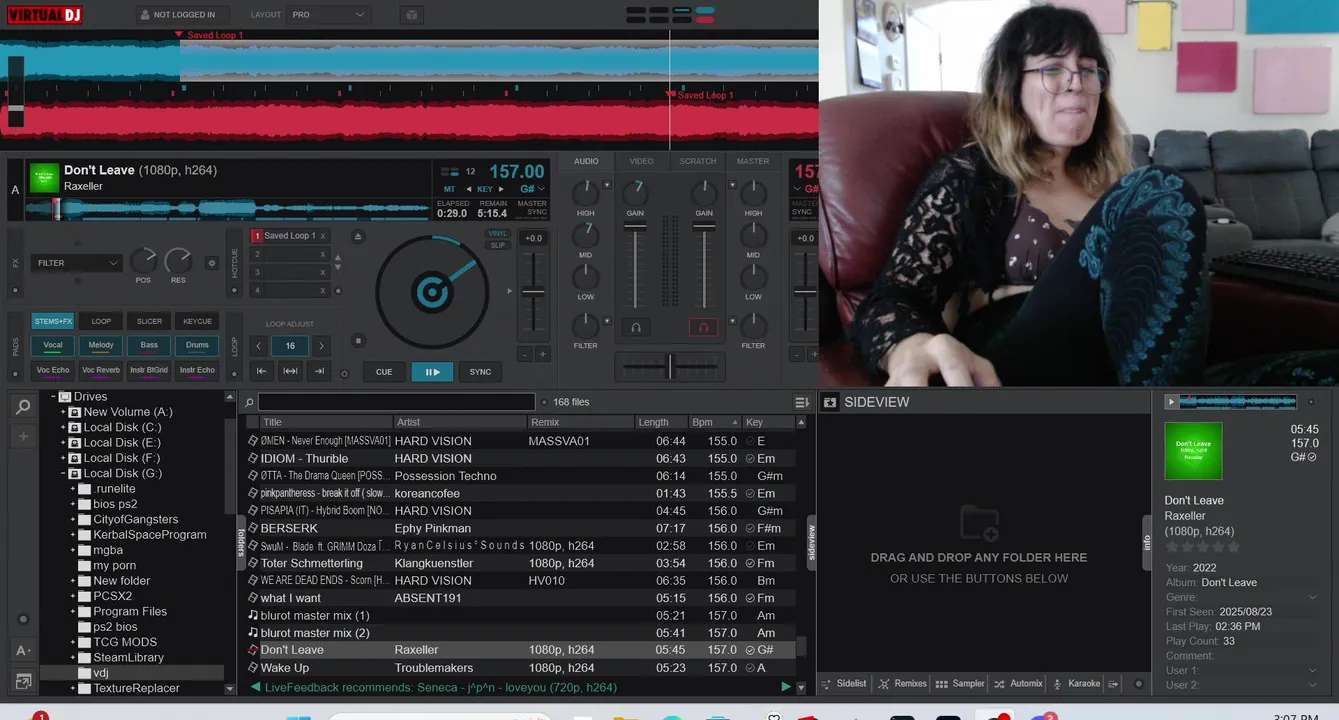Click the Sidelist icon button
The width and height of the screenshot is (1339, 720).
pos(844,684)
